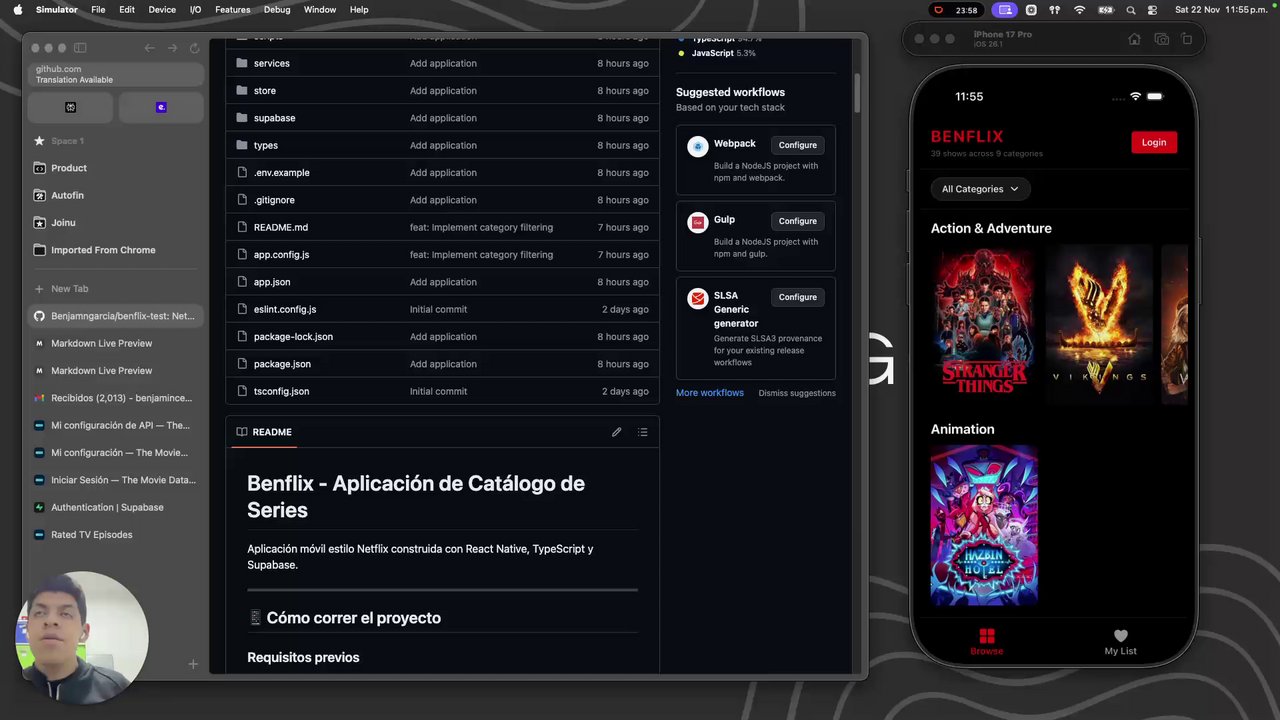
Task: Open Spotlight search in menu bar
Action: point(1131,10)
